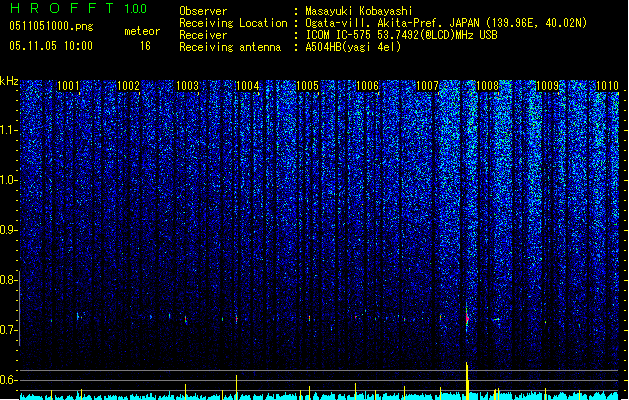Click the 1006 time marker
The width and height of the screenshot is (629, 400).
pyautogui.click(x=367, y=85)
